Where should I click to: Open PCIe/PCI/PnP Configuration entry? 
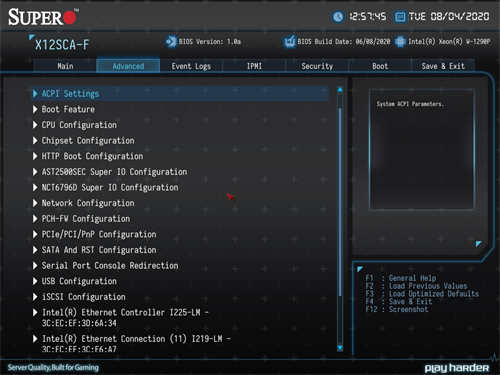(180, 234)
